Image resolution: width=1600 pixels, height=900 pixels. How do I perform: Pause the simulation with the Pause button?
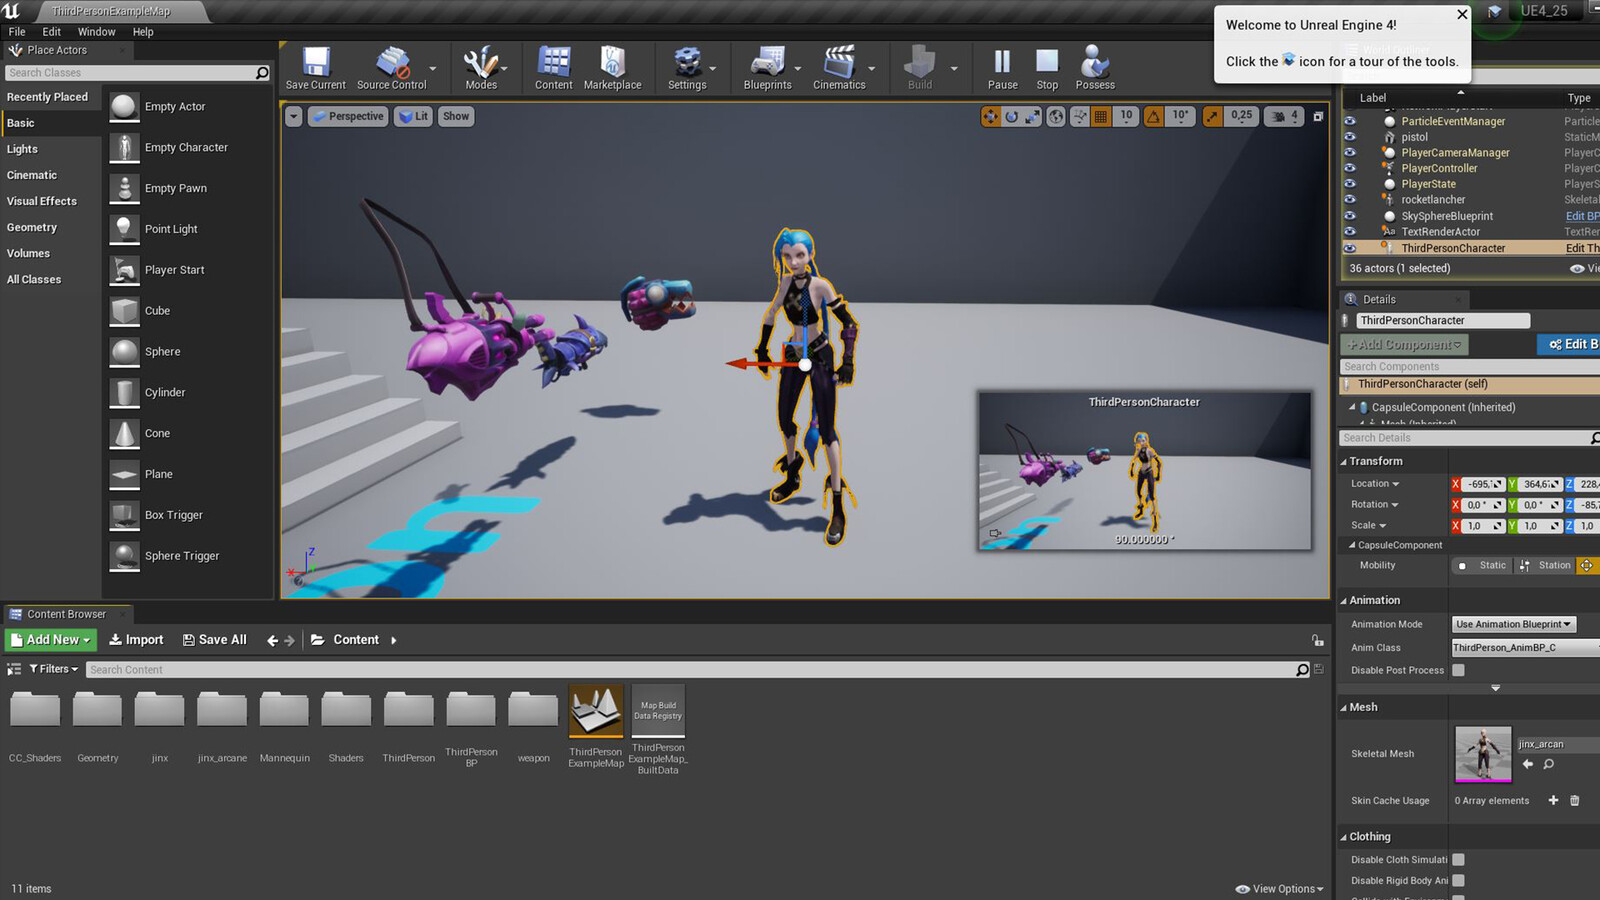pos(1002,68)
